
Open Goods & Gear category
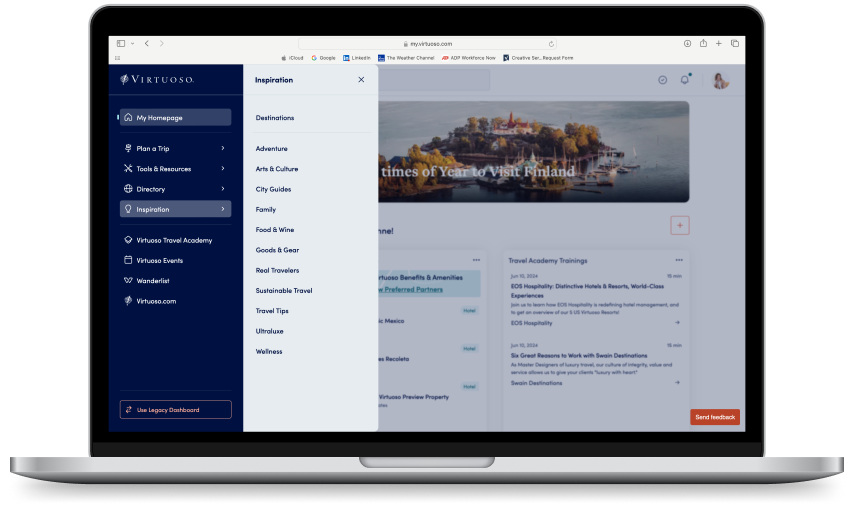[277, 250]
